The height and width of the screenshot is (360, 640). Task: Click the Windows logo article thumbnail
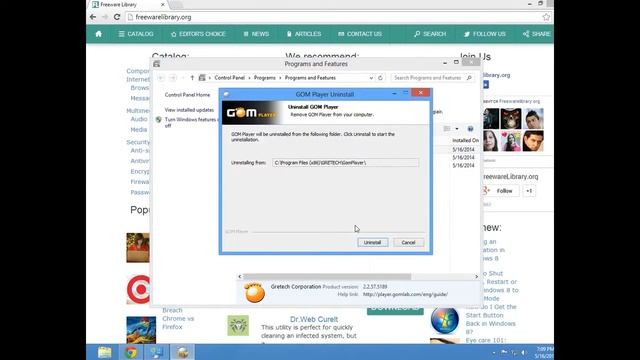(x=444, y=321)
